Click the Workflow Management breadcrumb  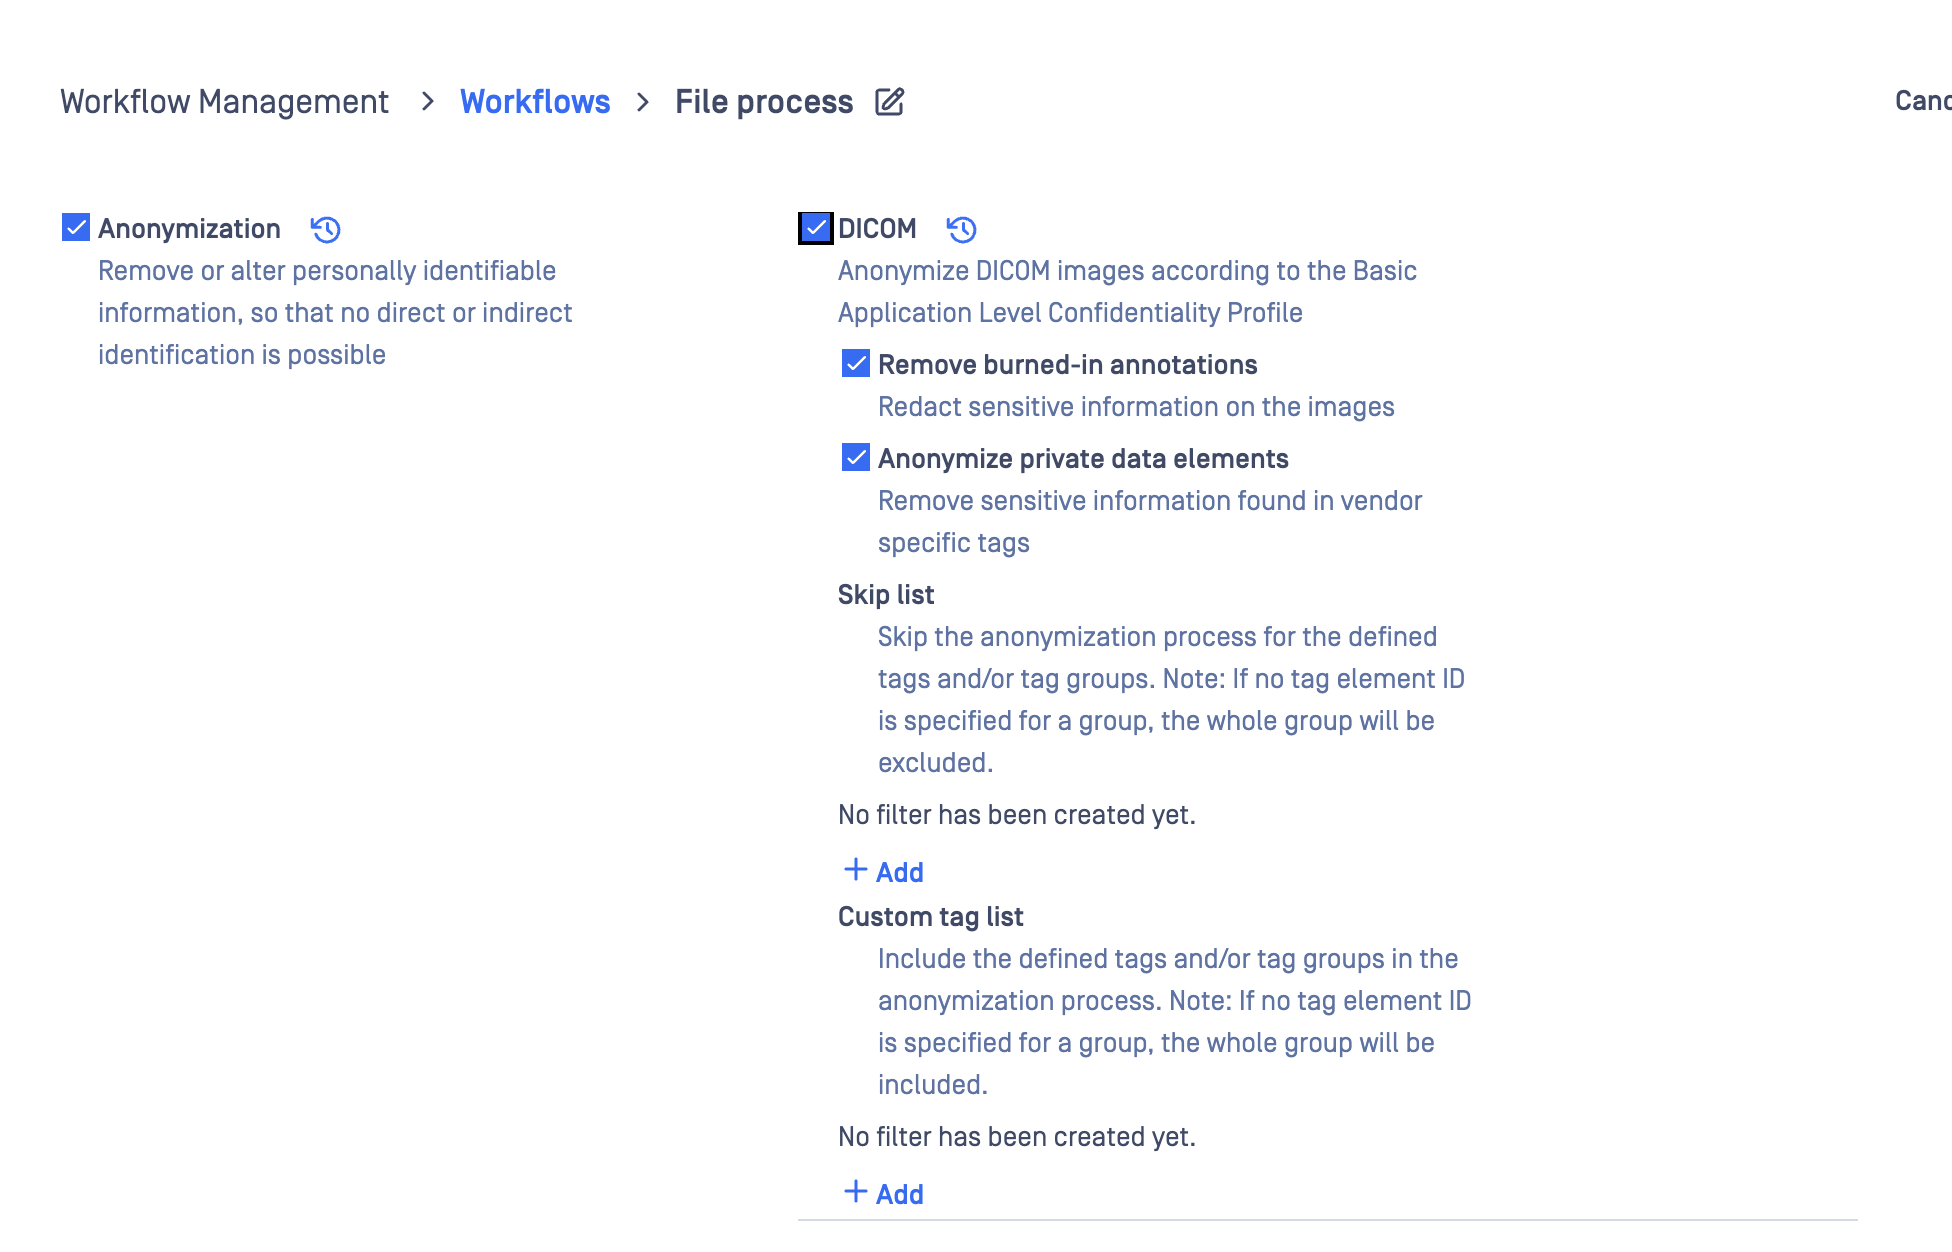click(x=224, y=102)
